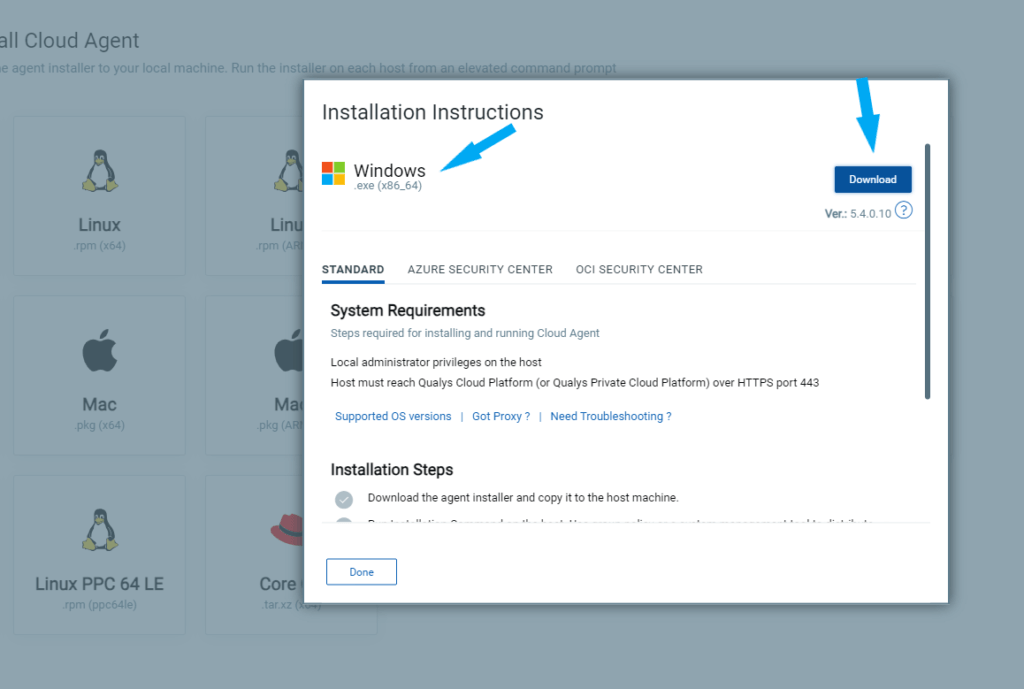Follow the Got Proxy ? link
This screenshot has width=1024, height=689.
tap(501, 417)
